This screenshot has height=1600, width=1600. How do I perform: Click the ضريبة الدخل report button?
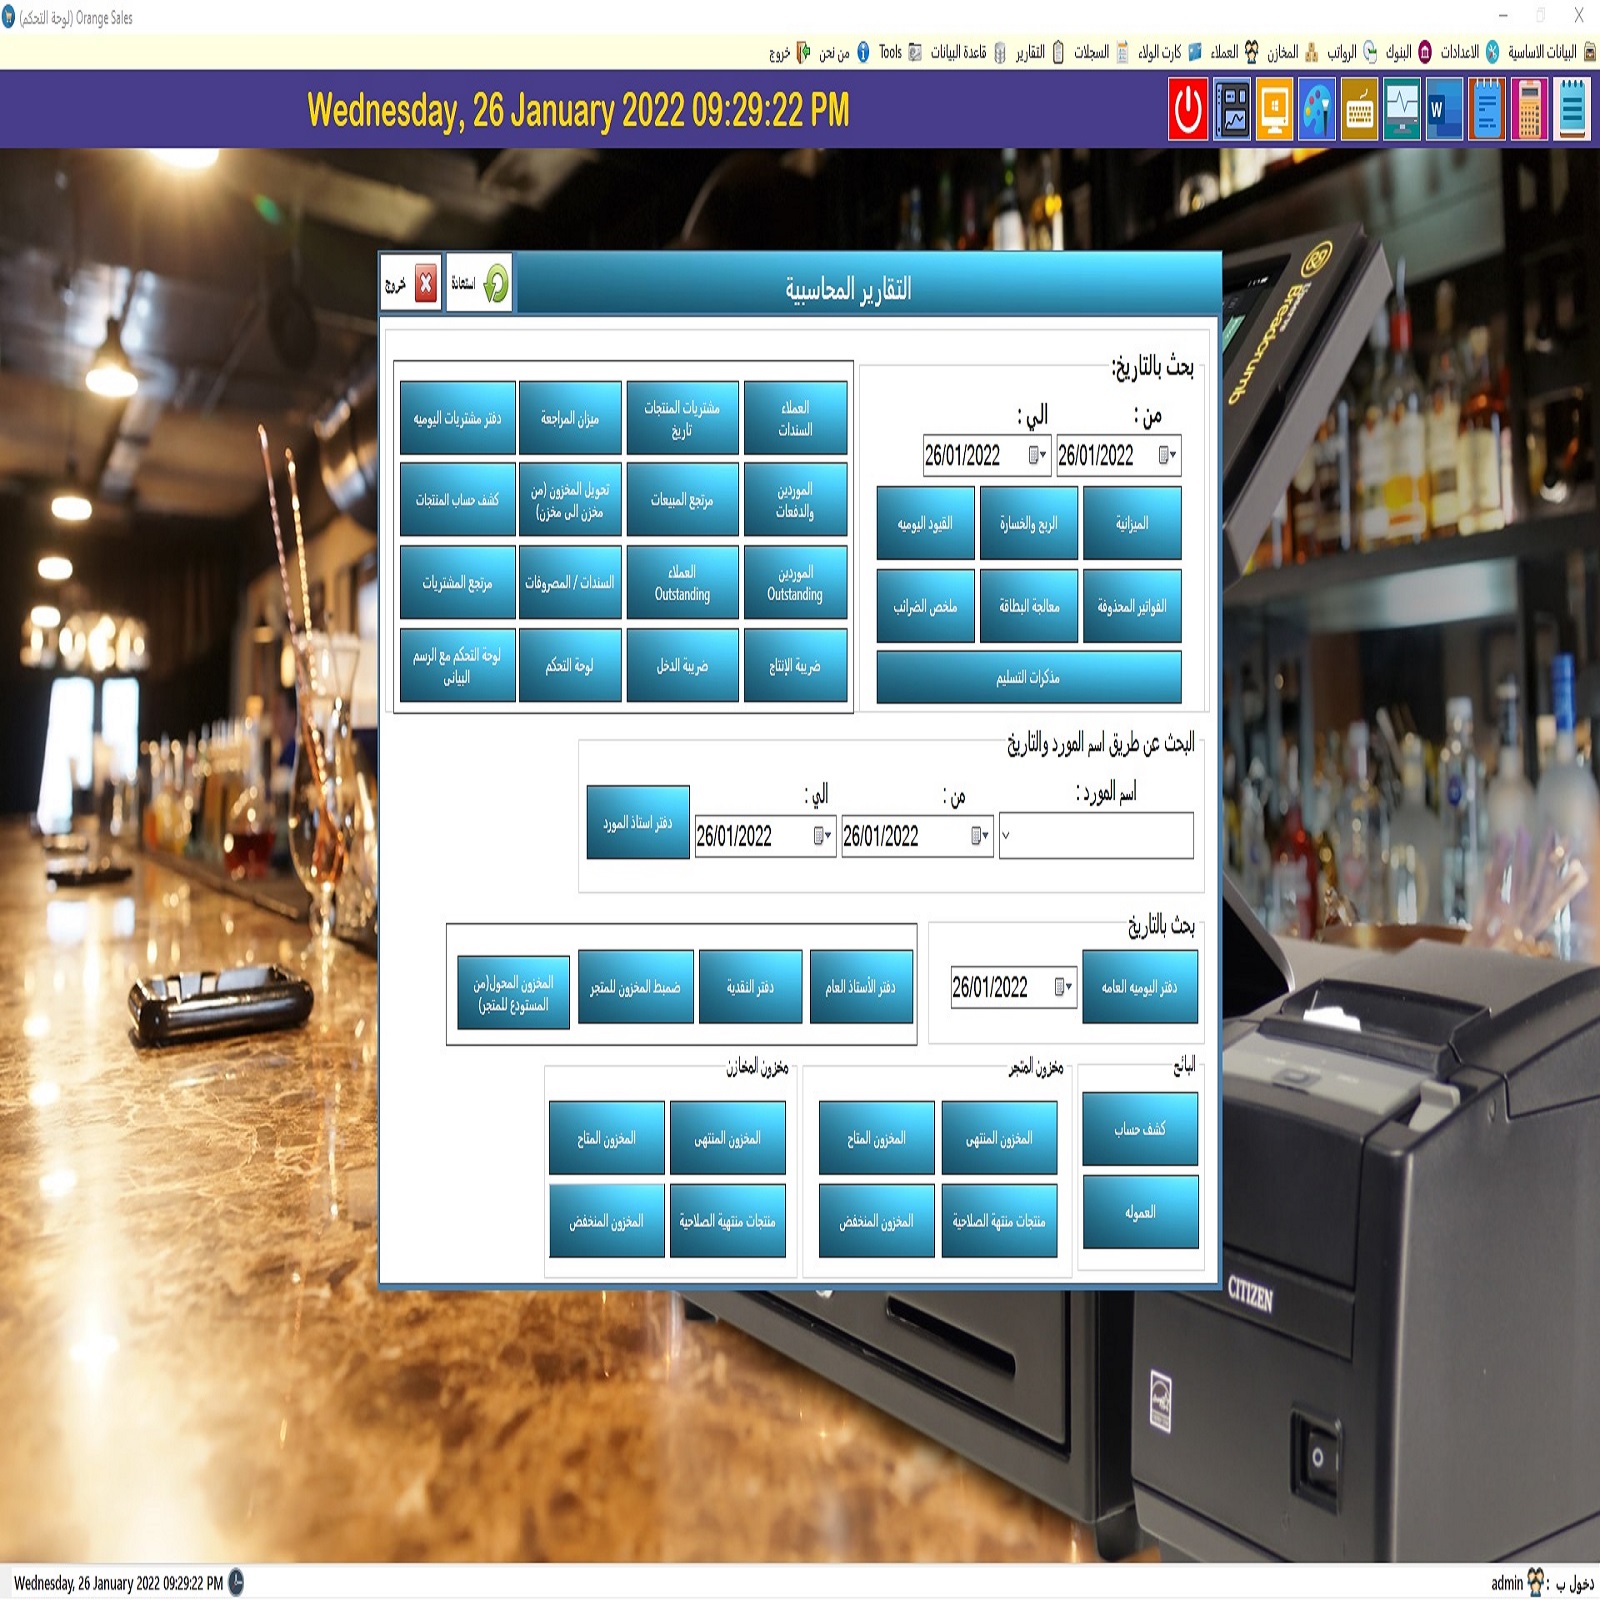(682, 666)
